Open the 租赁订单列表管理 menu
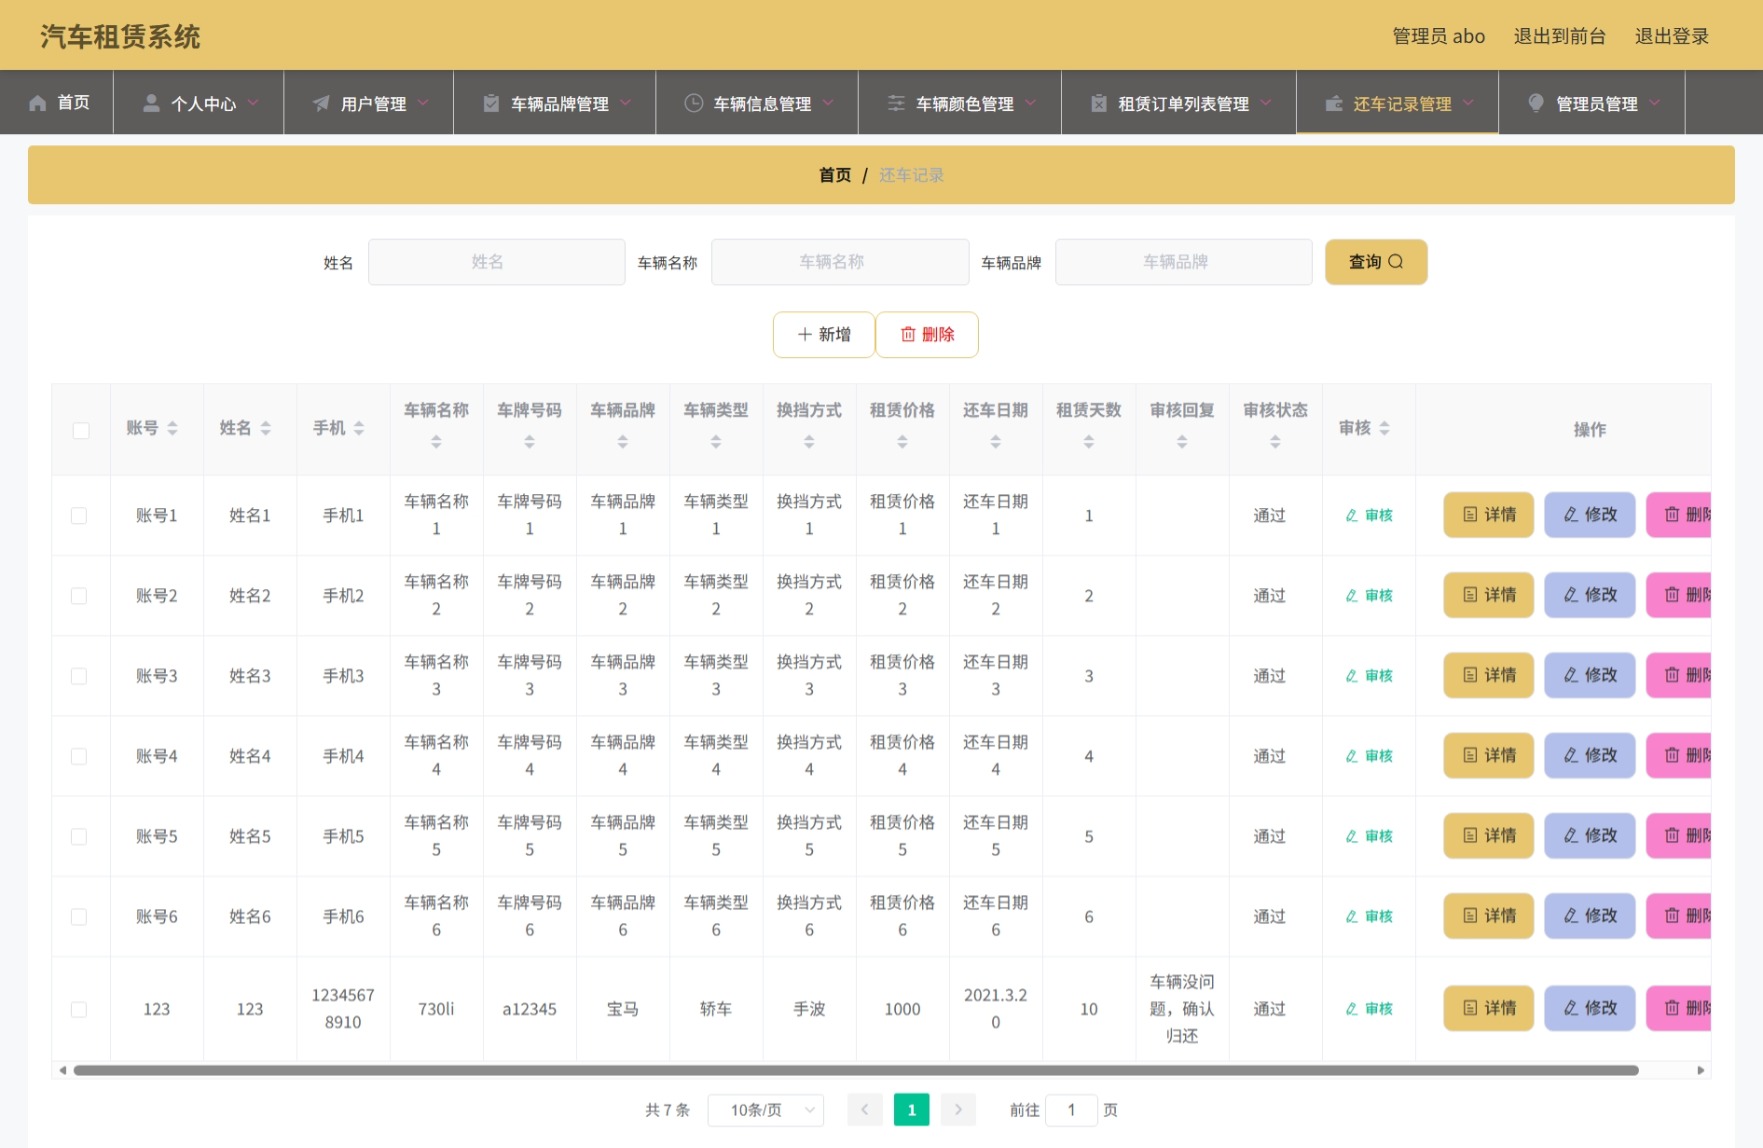The image size is (1763, 1148). (1179, 102)
